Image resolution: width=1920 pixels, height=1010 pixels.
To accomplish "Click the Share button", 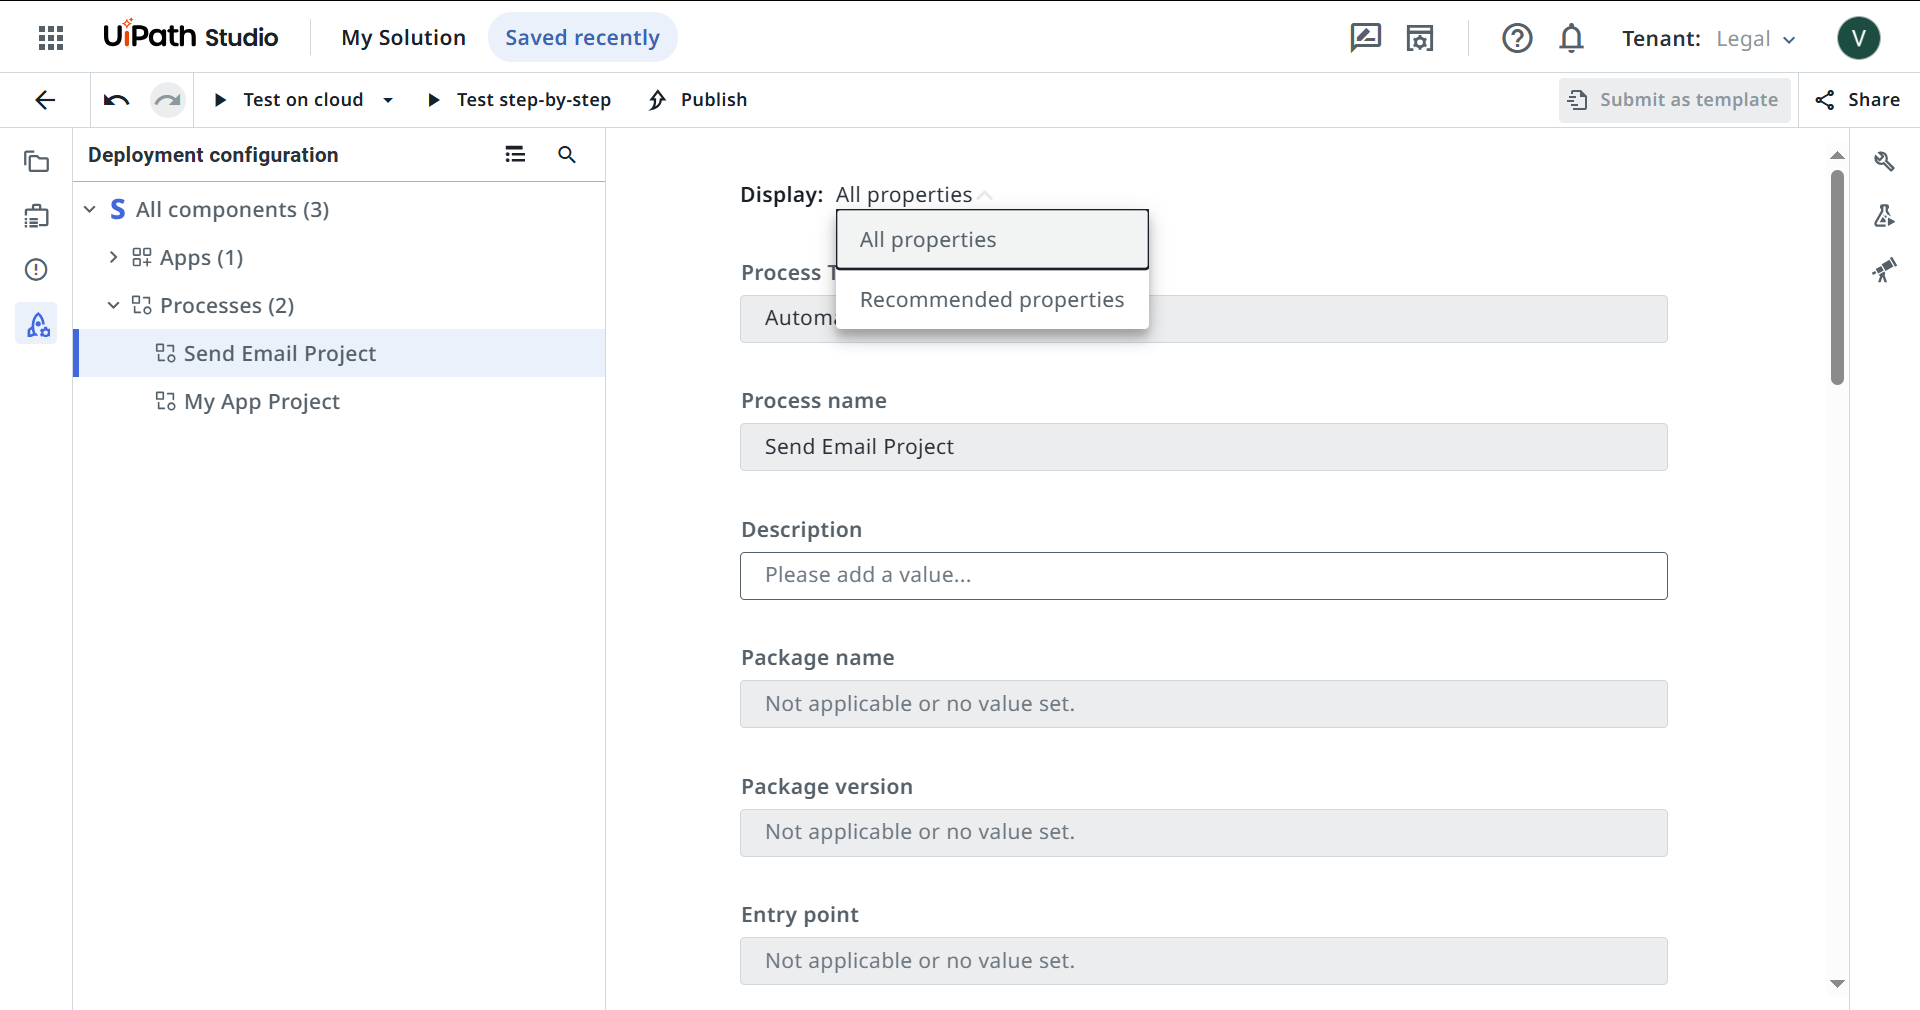I will pos(1858,100).
